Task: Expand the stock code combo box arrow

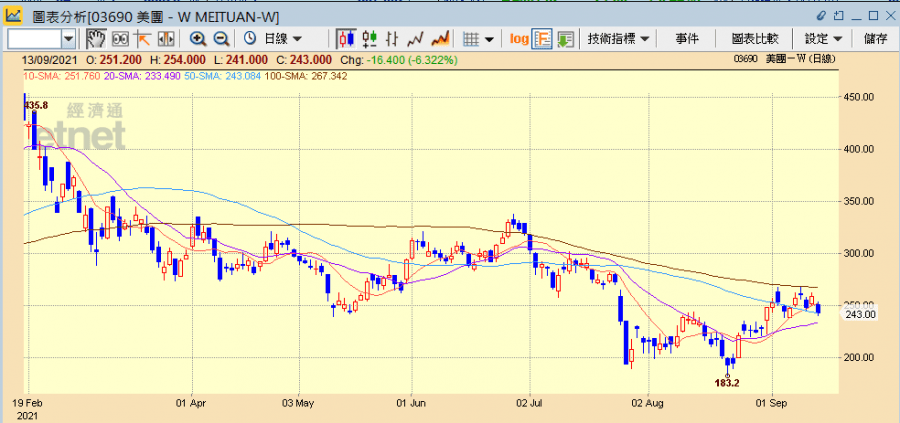Action: [68, 39]
